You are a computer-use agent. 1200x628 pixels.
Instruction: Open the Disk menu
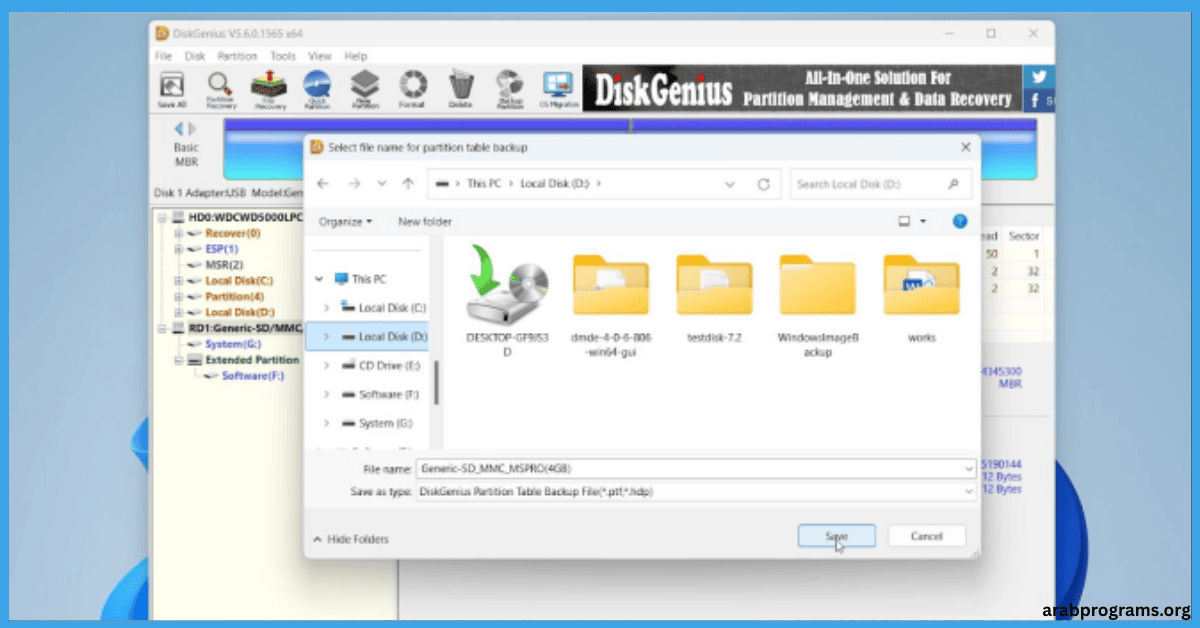pos(193,56)
